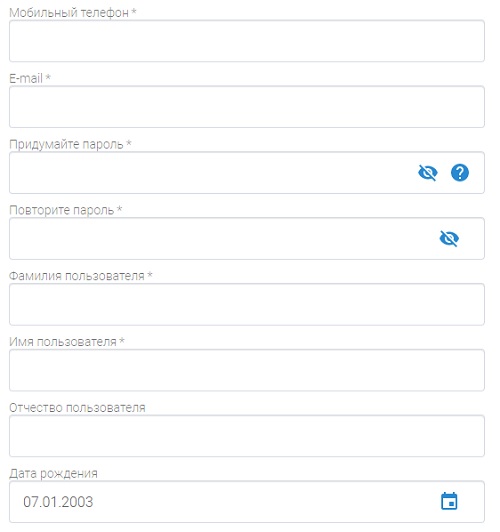500x532 pixels.
Task: Click the Имя пользователя input field
Action: [247, 370]
